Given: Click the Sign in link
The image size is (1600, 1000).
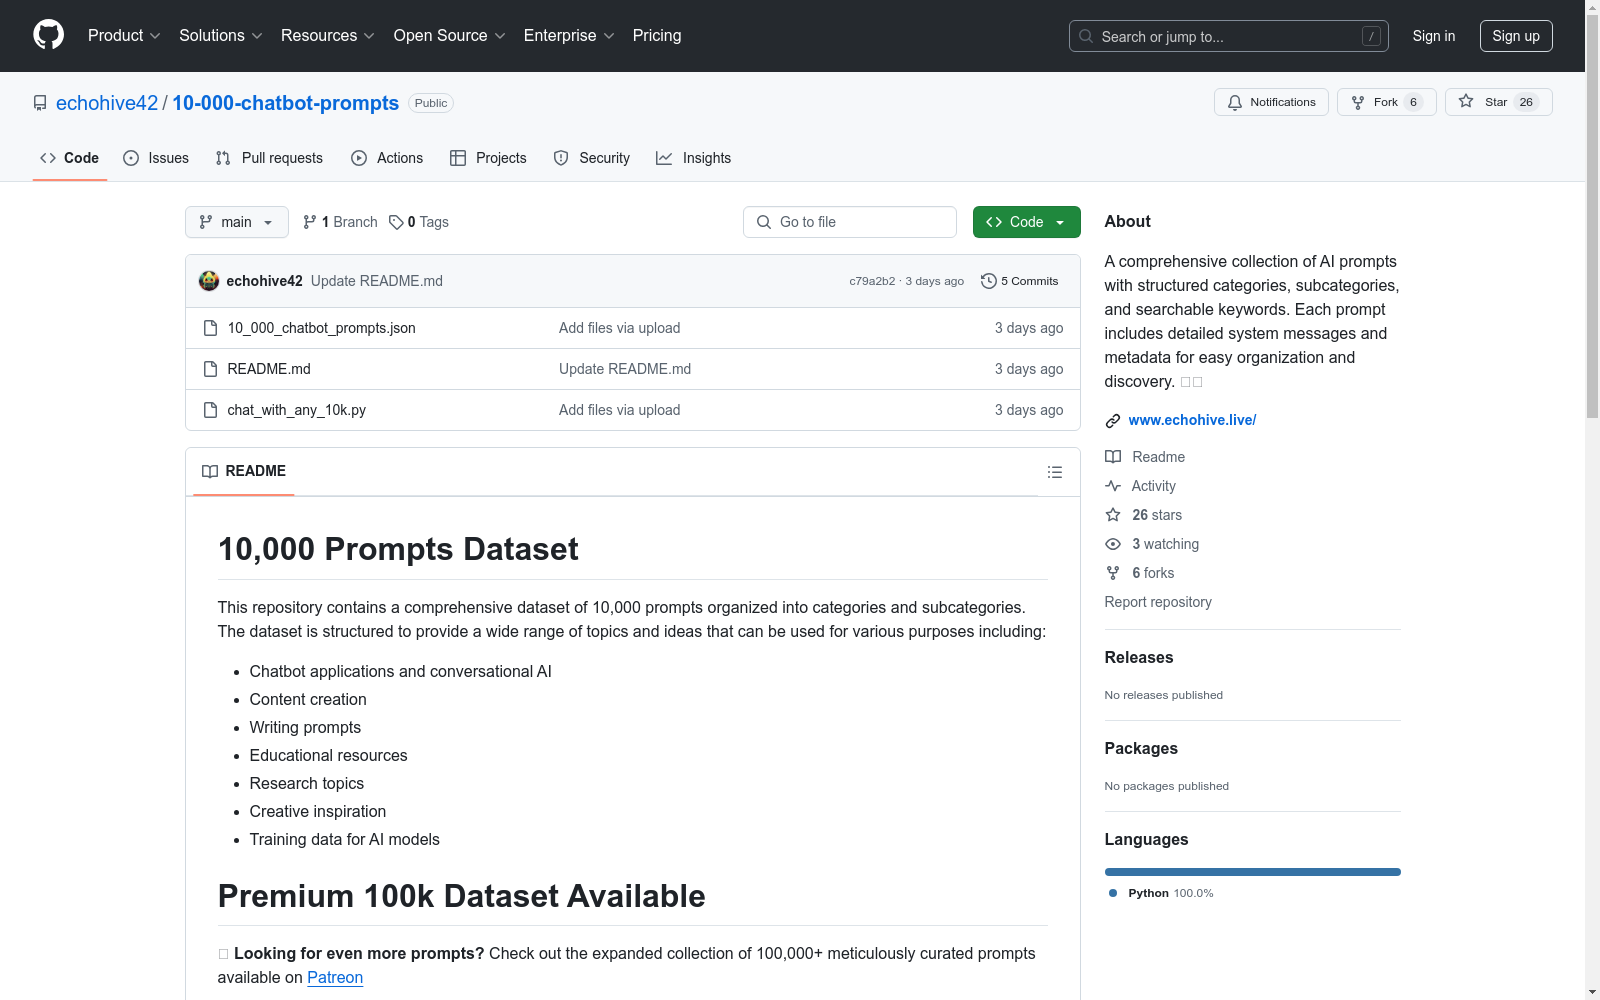Looking at the screenshot, I should (x=1433, y=36).
